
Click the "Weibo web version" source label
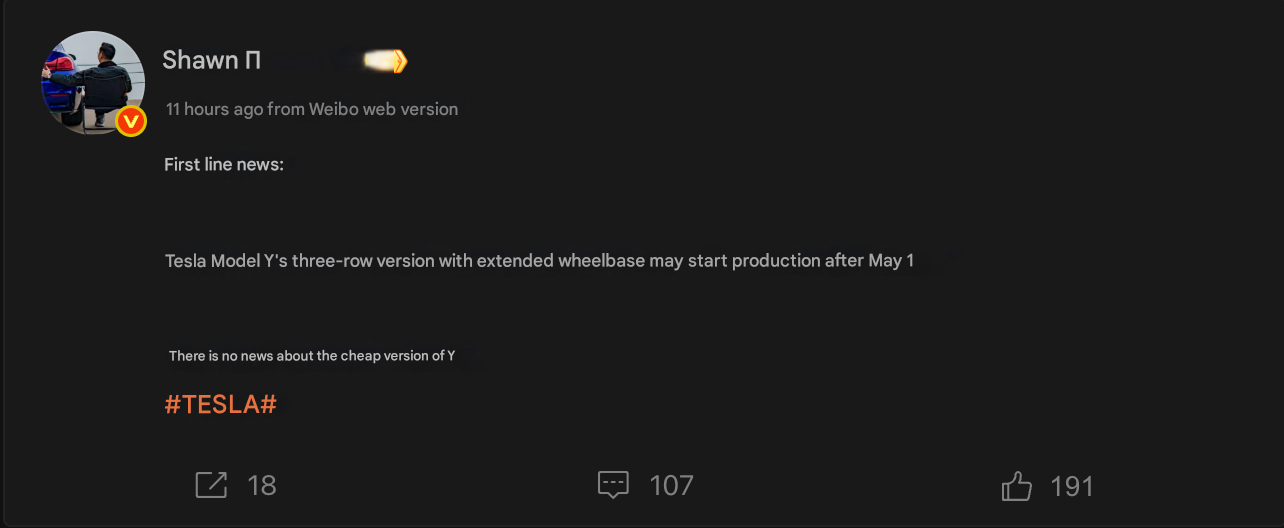pos(383,109)
